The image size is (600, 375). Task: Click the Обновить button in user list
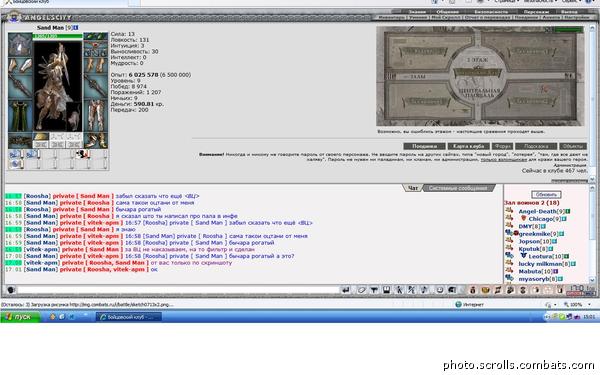546,195
